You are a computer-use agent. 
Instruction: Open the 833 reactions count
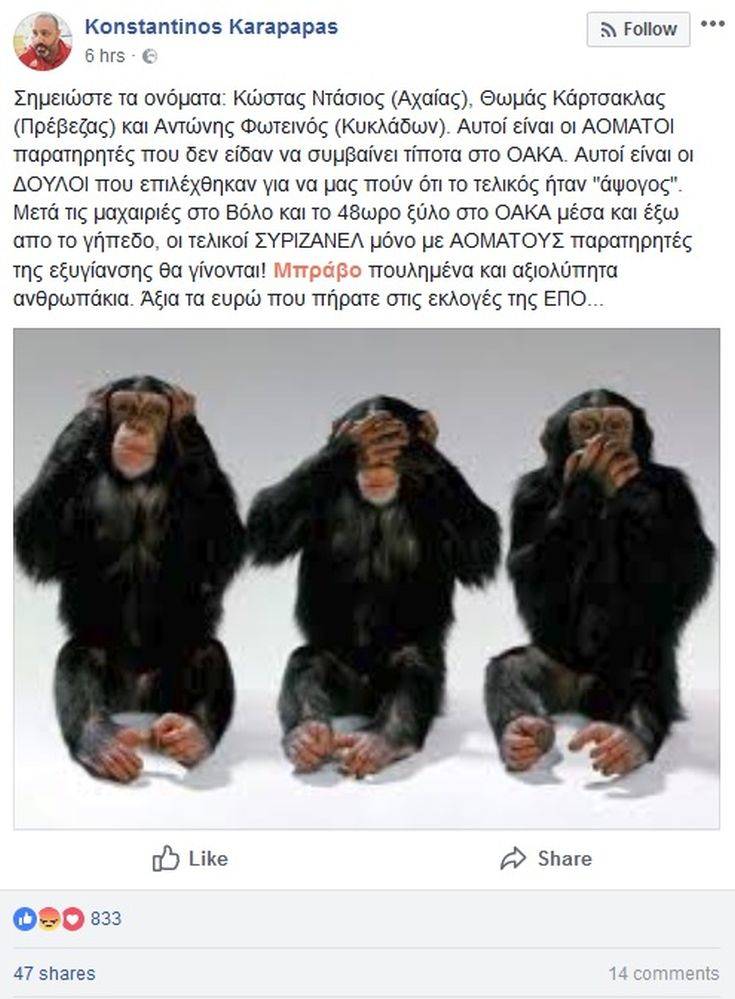106,919
